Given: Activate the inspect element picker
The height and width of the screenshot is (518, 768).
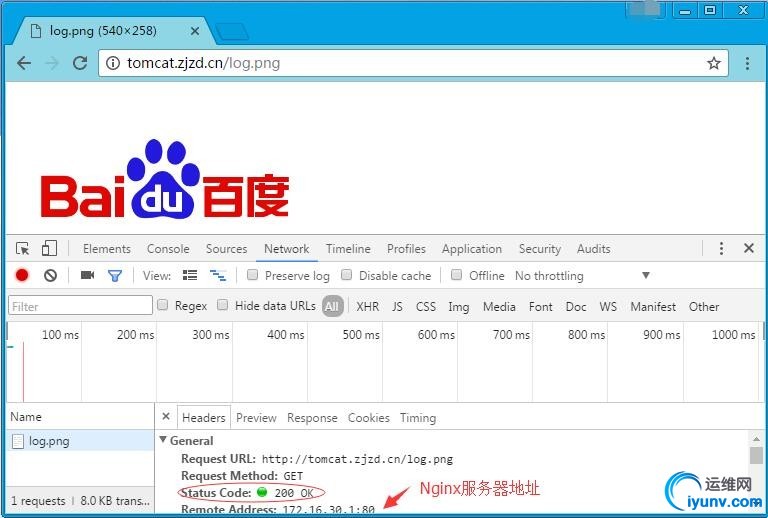Looking at the screenshot, I should click(x=23, y=249).
